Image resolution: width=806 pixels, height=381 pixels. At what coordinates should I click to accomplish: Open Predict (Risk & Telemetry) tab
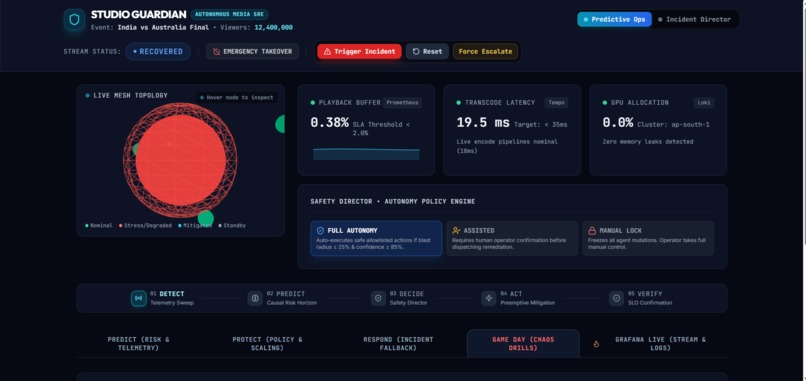pos(138,343)
